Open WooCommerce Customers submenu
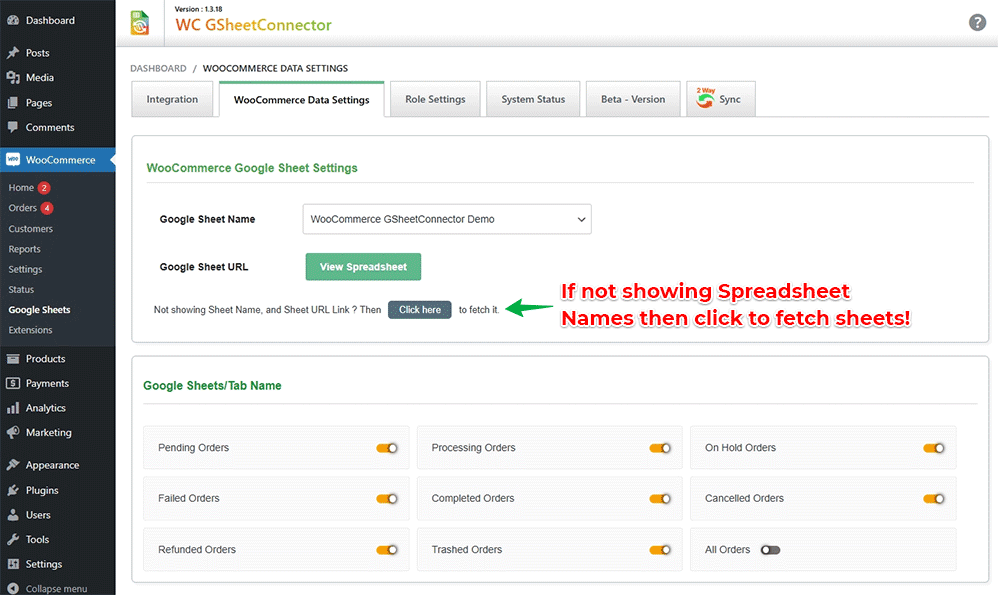 [31, 229]
